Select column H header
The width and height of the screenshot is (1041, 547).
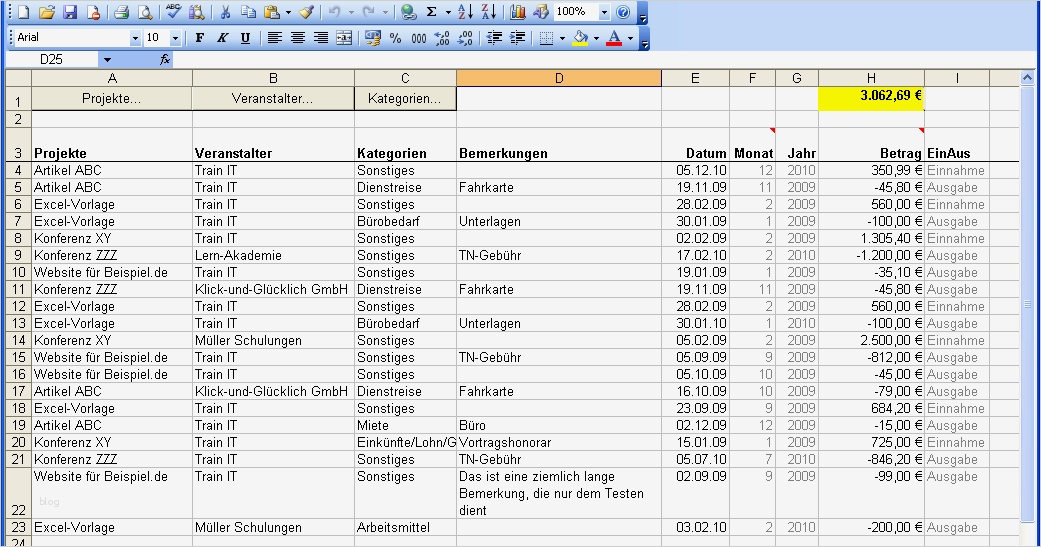871,78
